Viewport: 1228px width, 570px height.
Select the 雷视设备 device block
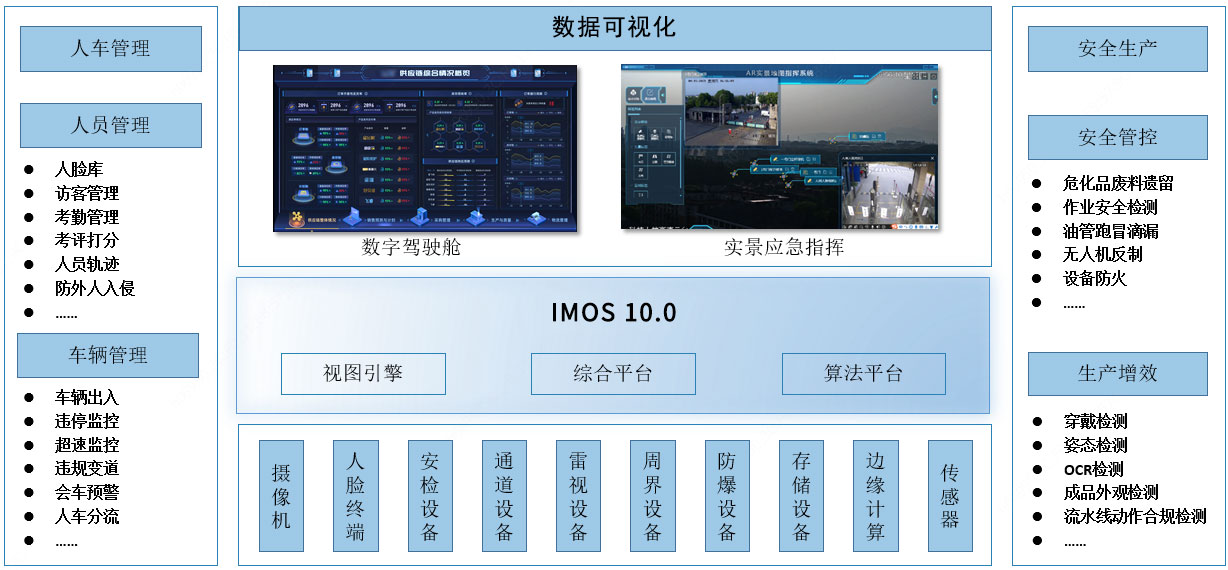[578, 496]
